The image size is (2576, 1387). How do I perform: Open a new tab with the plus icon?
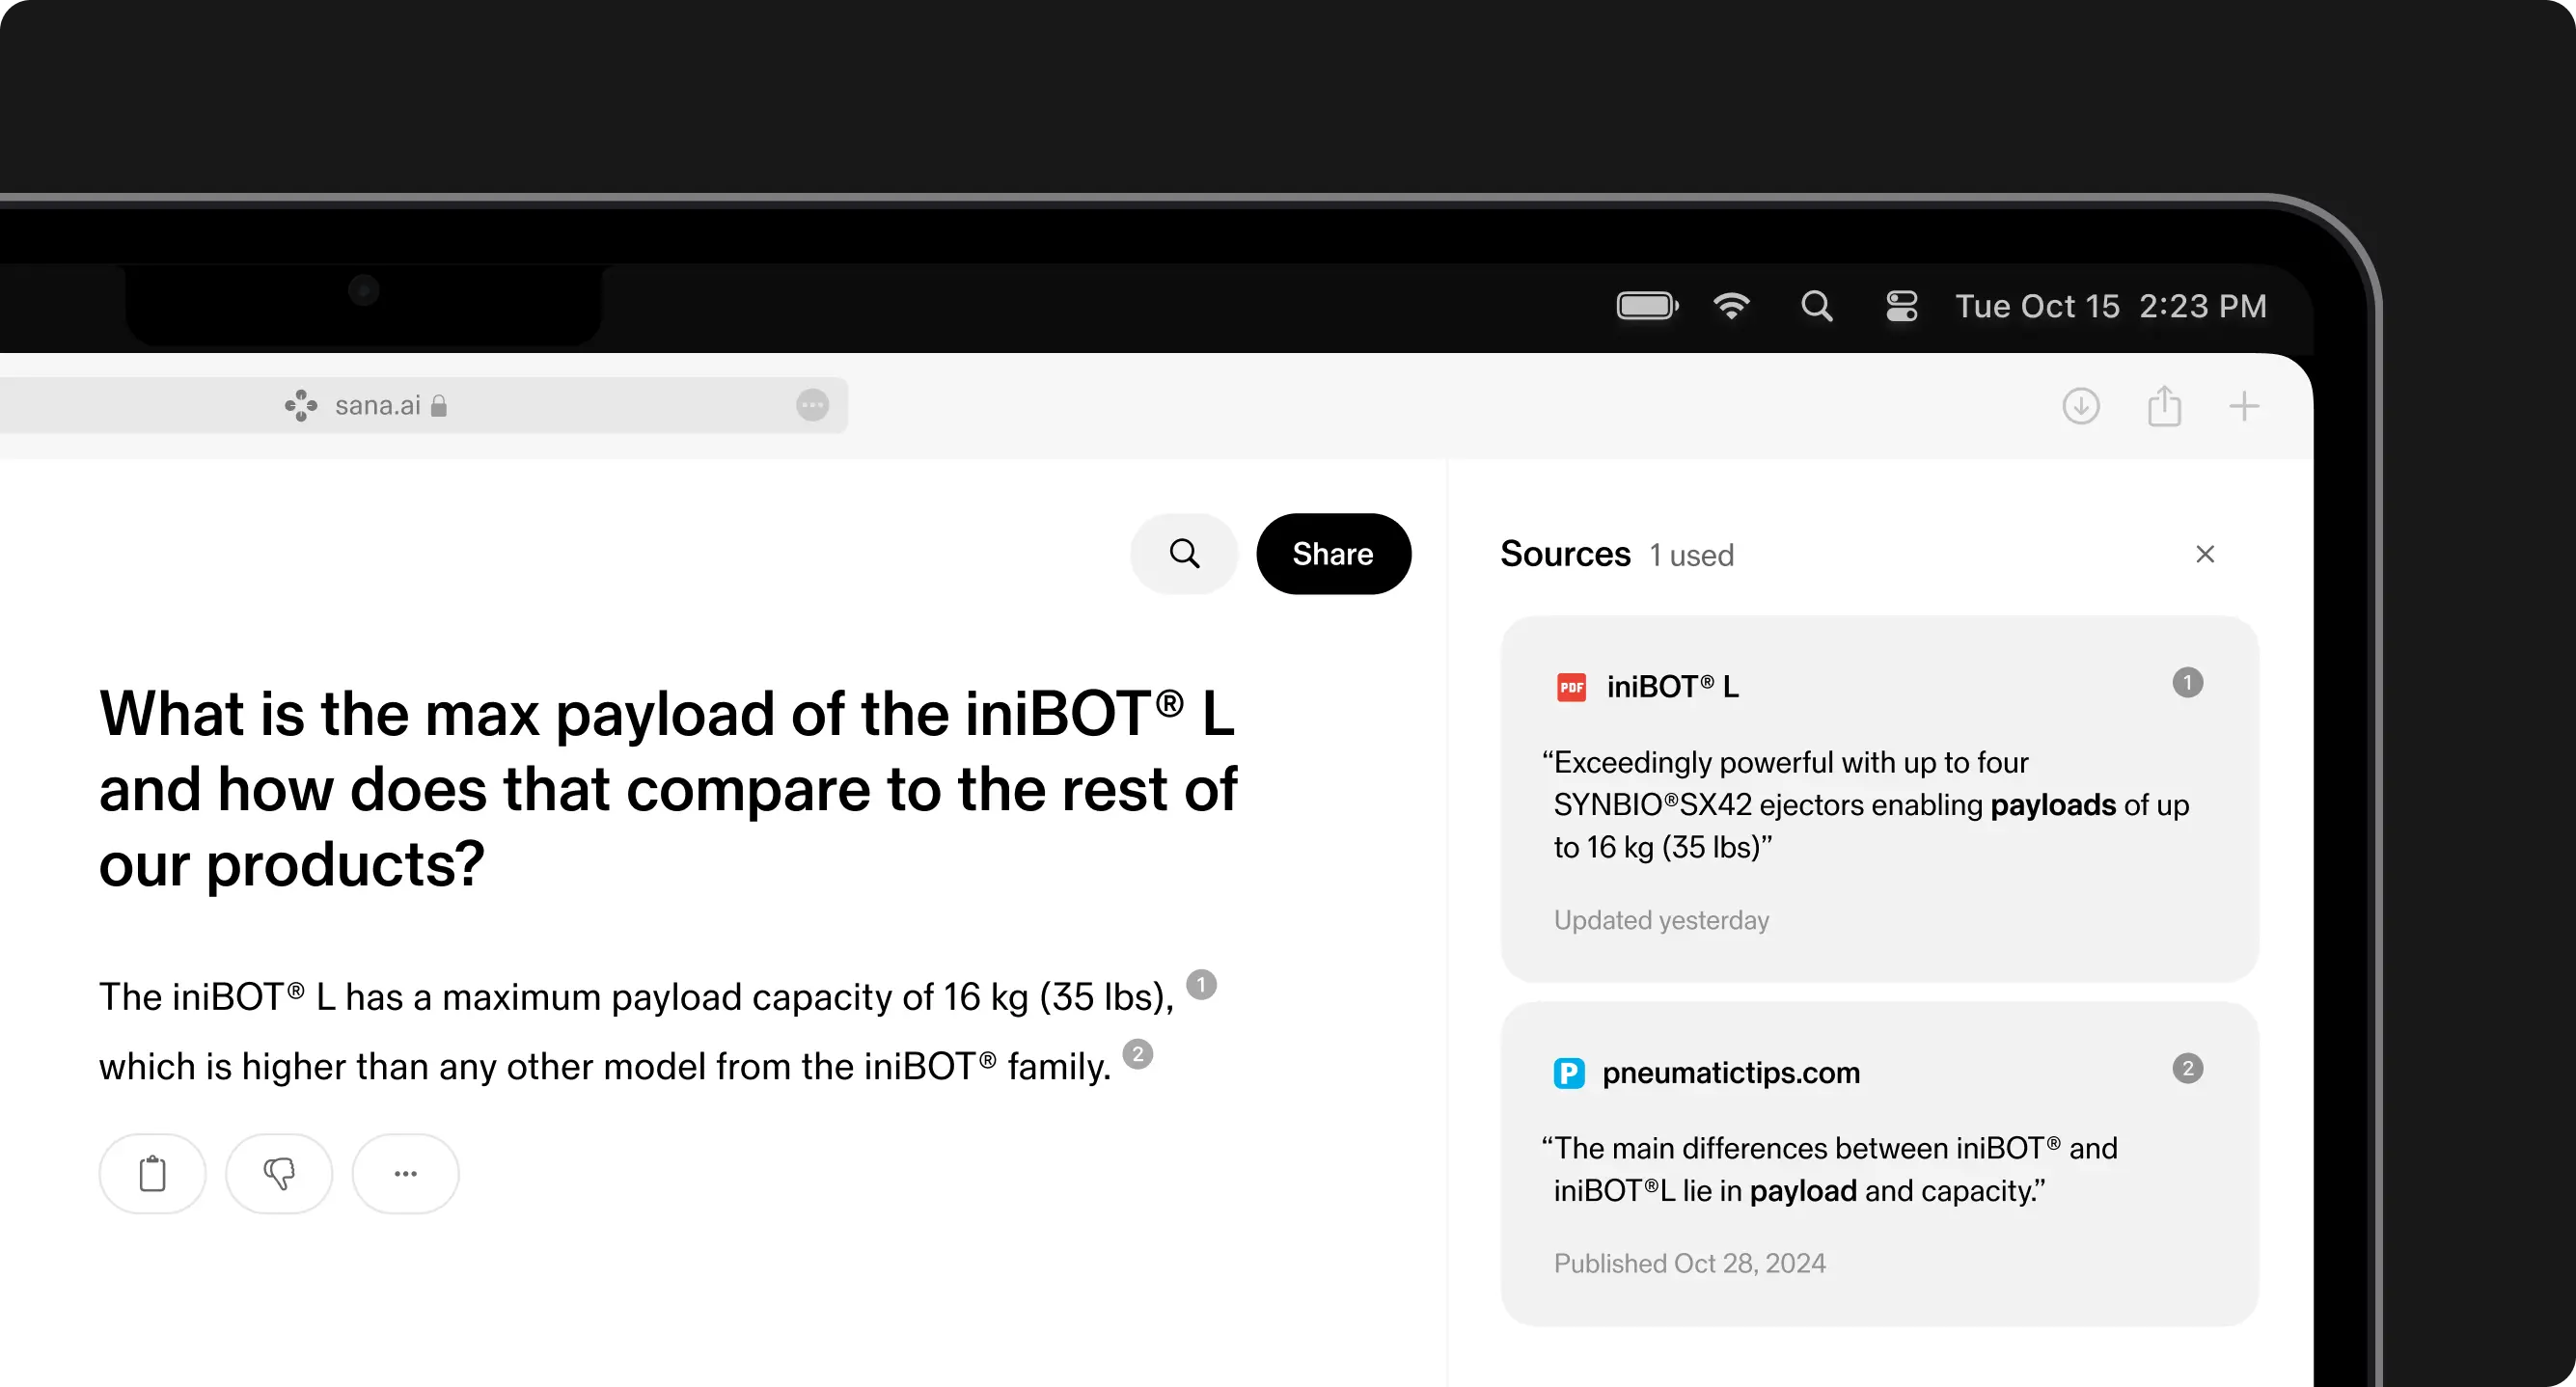tap(2244, 406)
